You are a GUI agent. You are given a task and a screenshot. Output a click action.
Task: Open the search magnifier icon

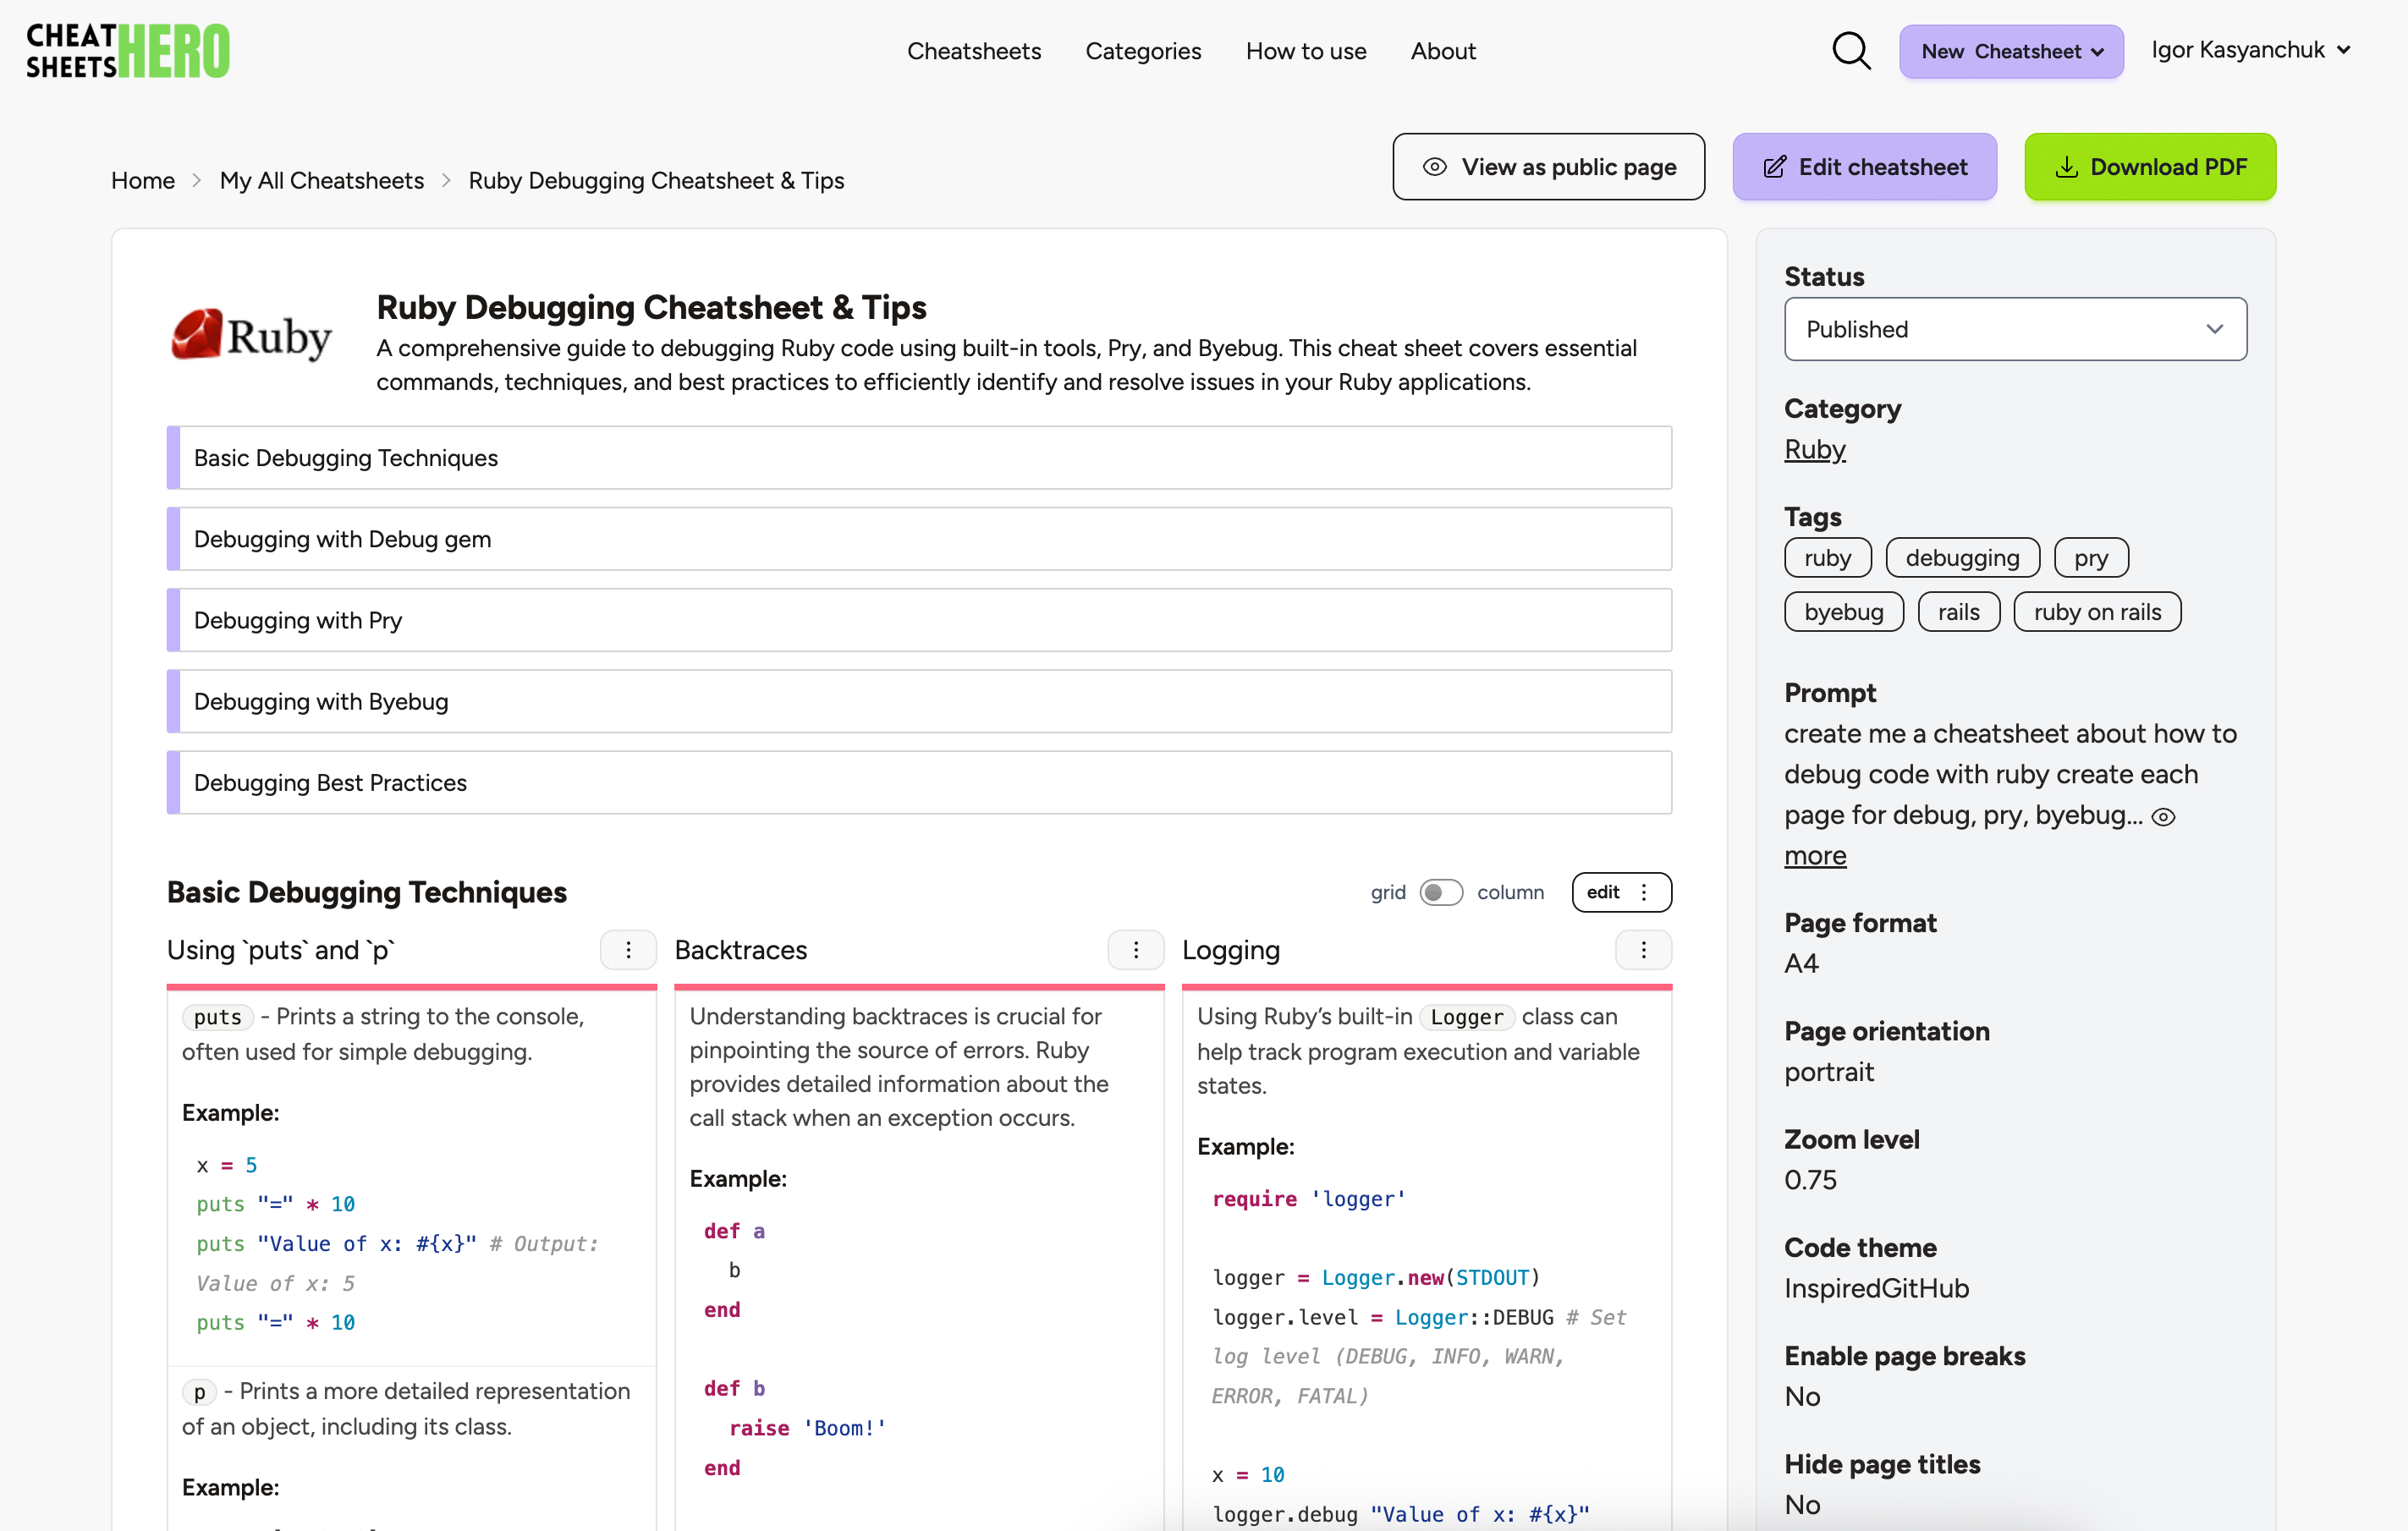(x=1851, y=51)
